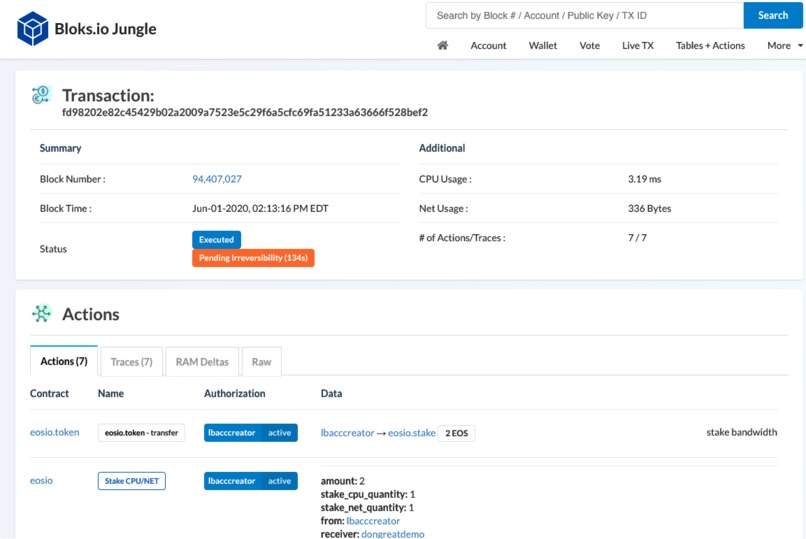This screenshot has height=539, width=806.
Task: Click the stake_net_quantity: 1 line
Action: click(x=368, y=507)
